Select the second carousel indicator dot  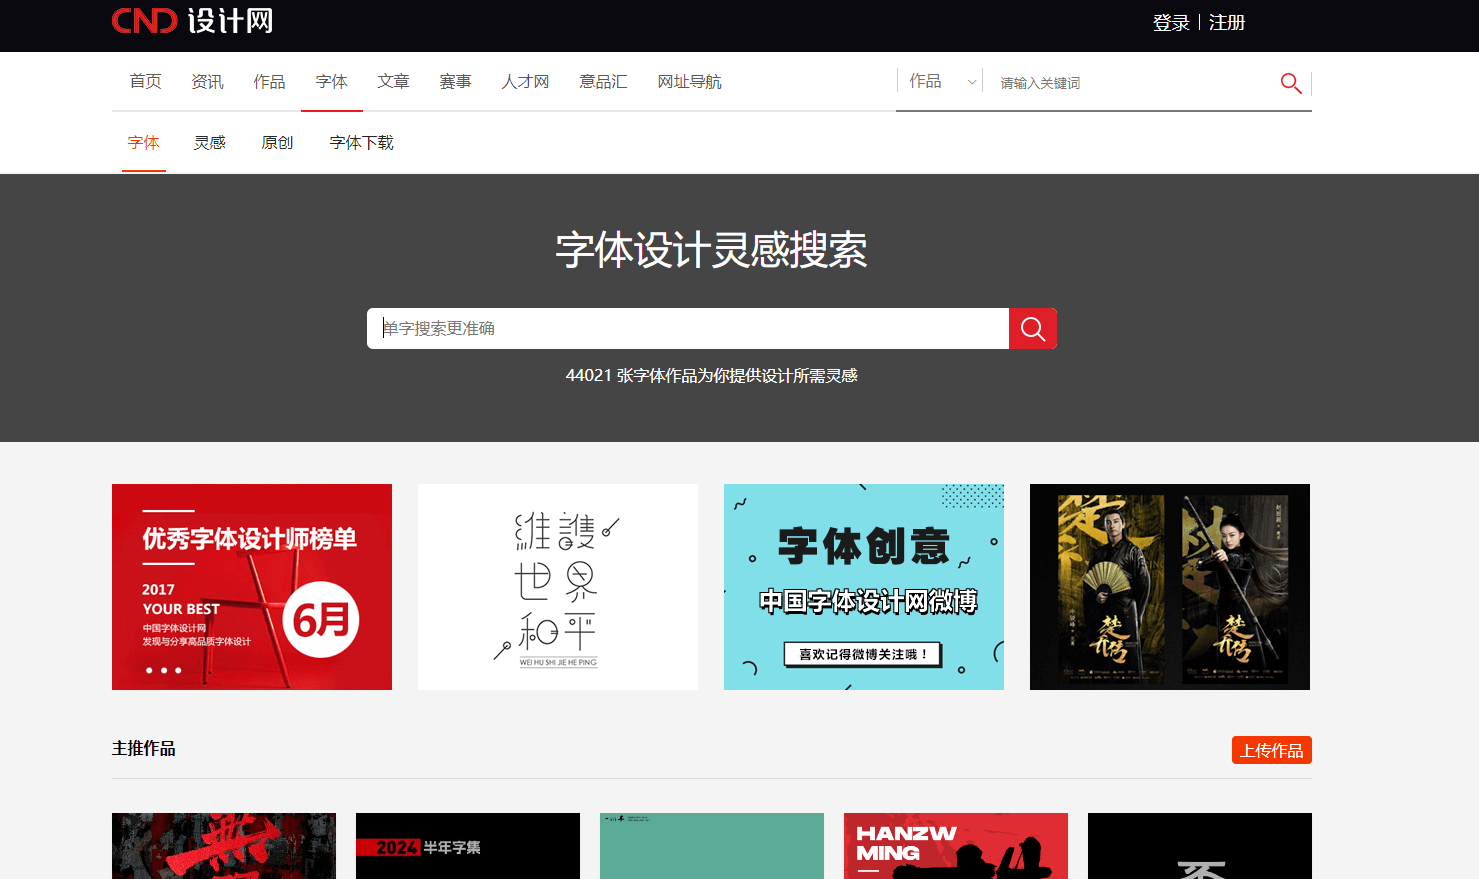(164, 671)
